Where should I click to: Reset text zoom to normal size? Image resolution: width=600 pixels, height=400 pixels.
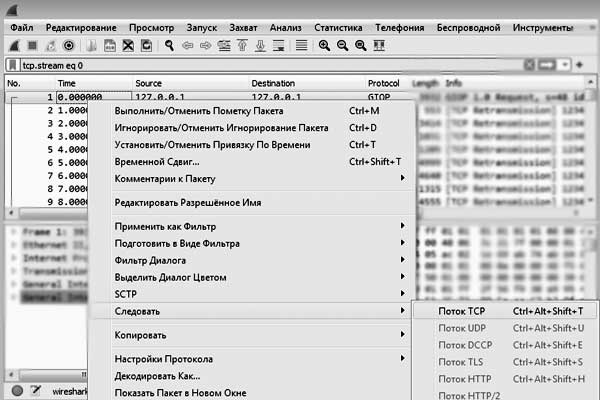point(360,46)
